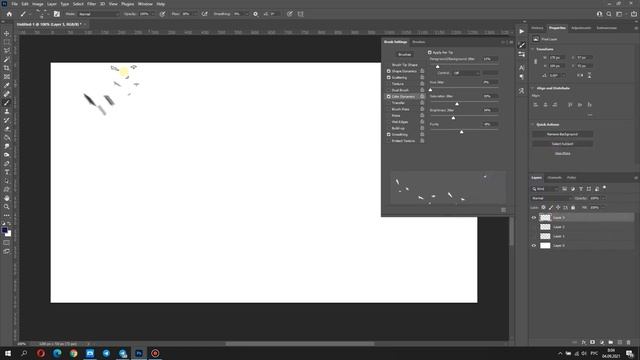Lock all for the layer
Viewport: 640px width, 360px height.
pos(573,207)
